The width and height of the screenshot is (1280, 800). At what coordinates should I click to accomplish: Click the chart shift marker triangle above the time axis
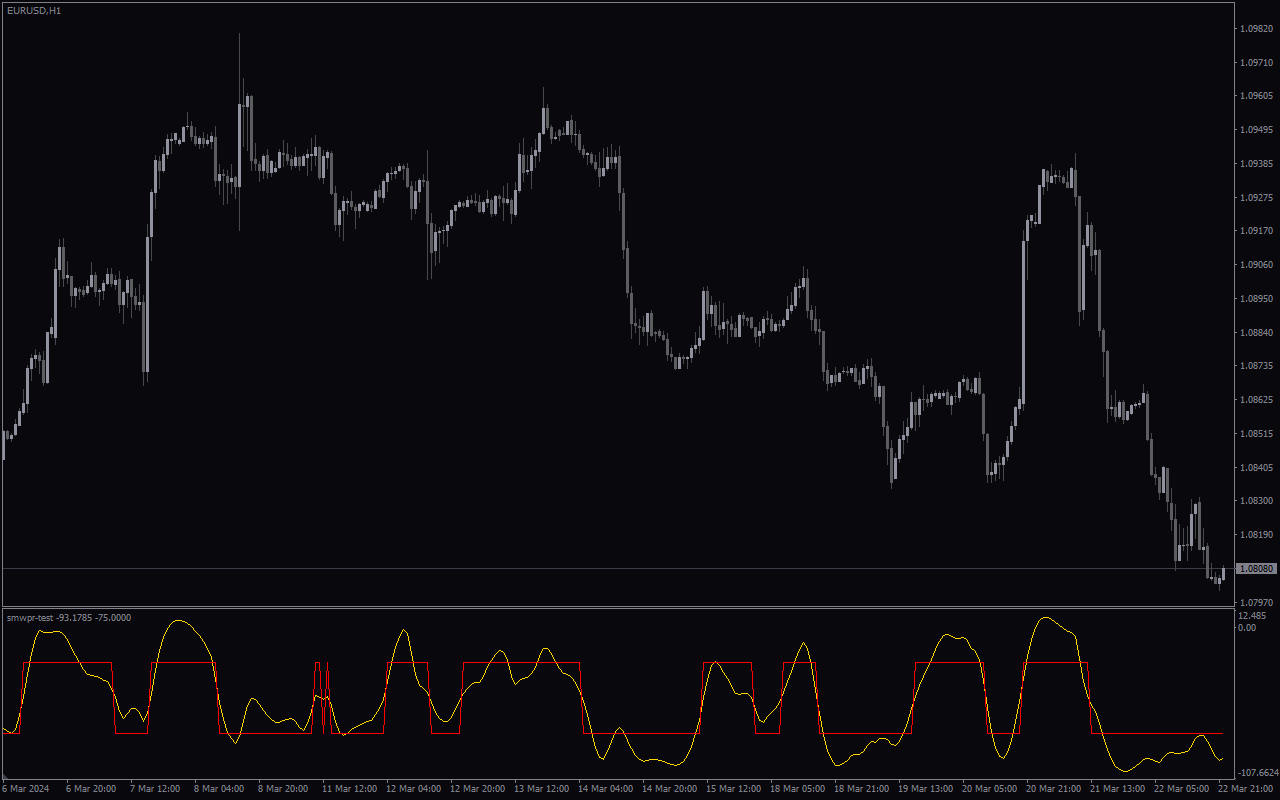point(5,778)
